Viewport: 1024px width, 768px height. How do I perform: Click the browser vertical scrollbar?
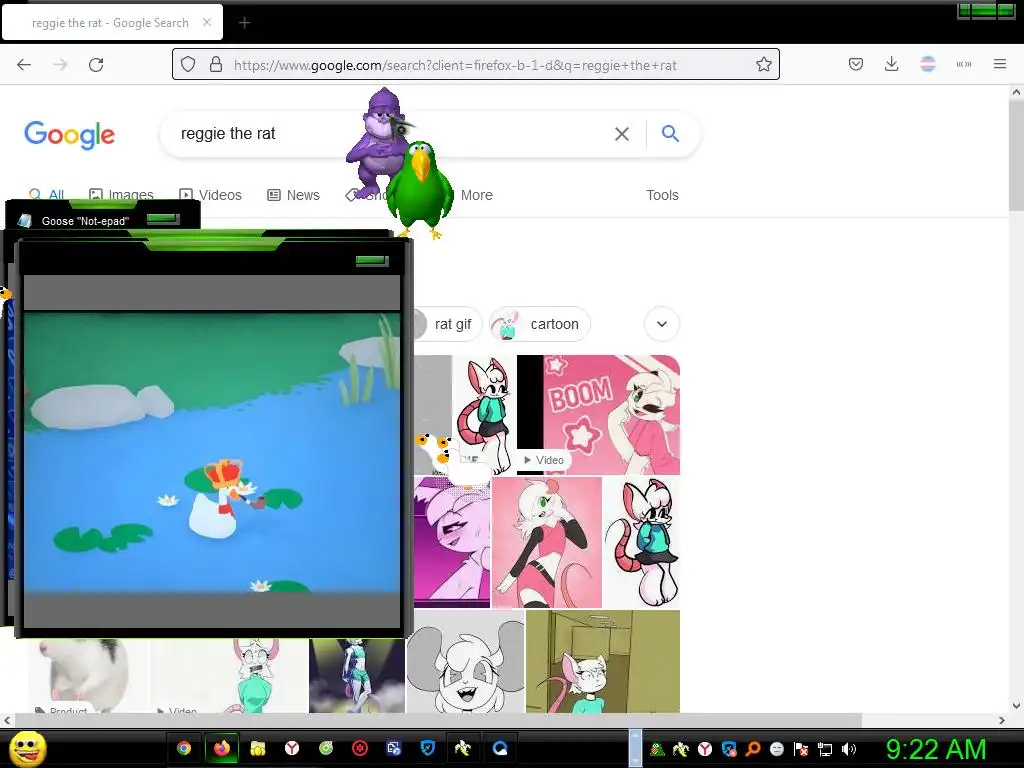pos(1016,156)
